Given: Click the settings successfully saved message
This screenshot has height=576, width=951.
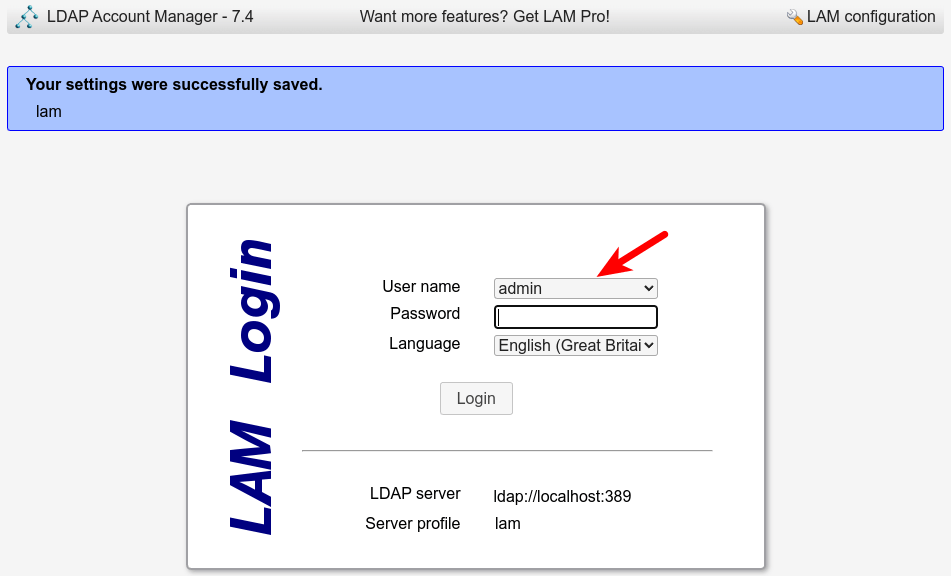Looking at the screenshot, I should tap(174, 84).
